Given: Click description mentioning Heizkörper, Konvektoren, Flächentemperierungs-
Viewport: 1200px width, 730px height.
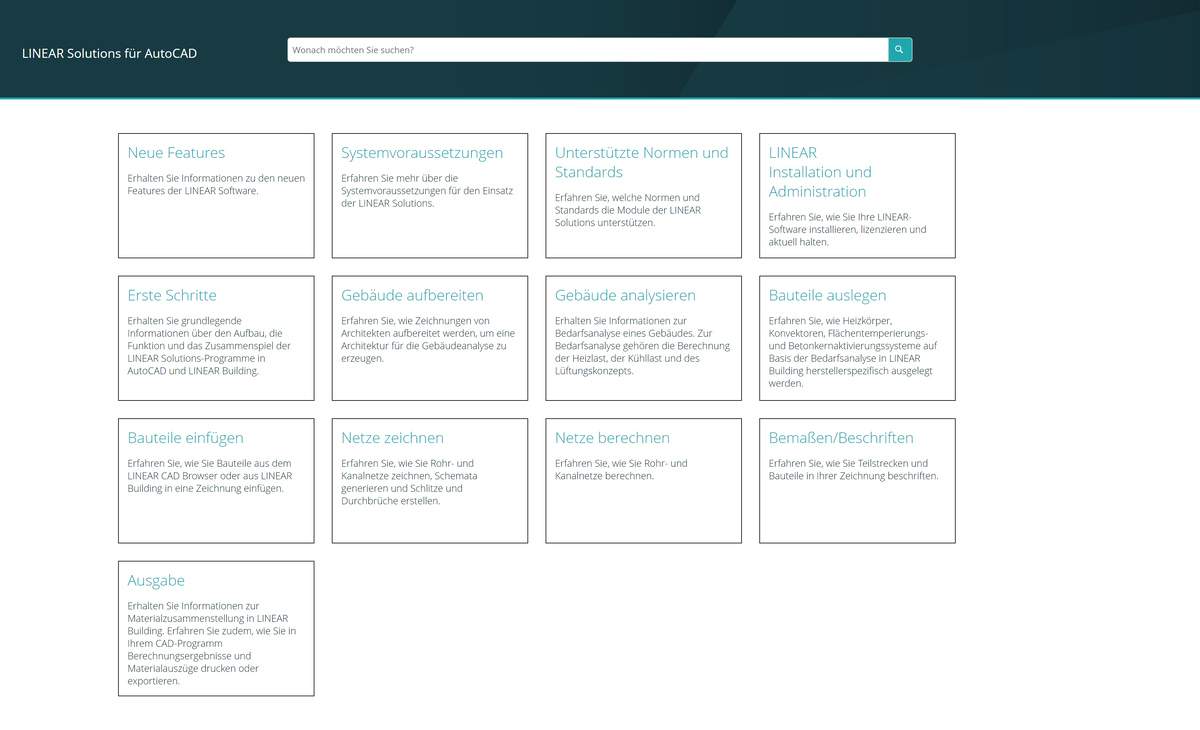Looking at the screenshot, I should 852,352.
